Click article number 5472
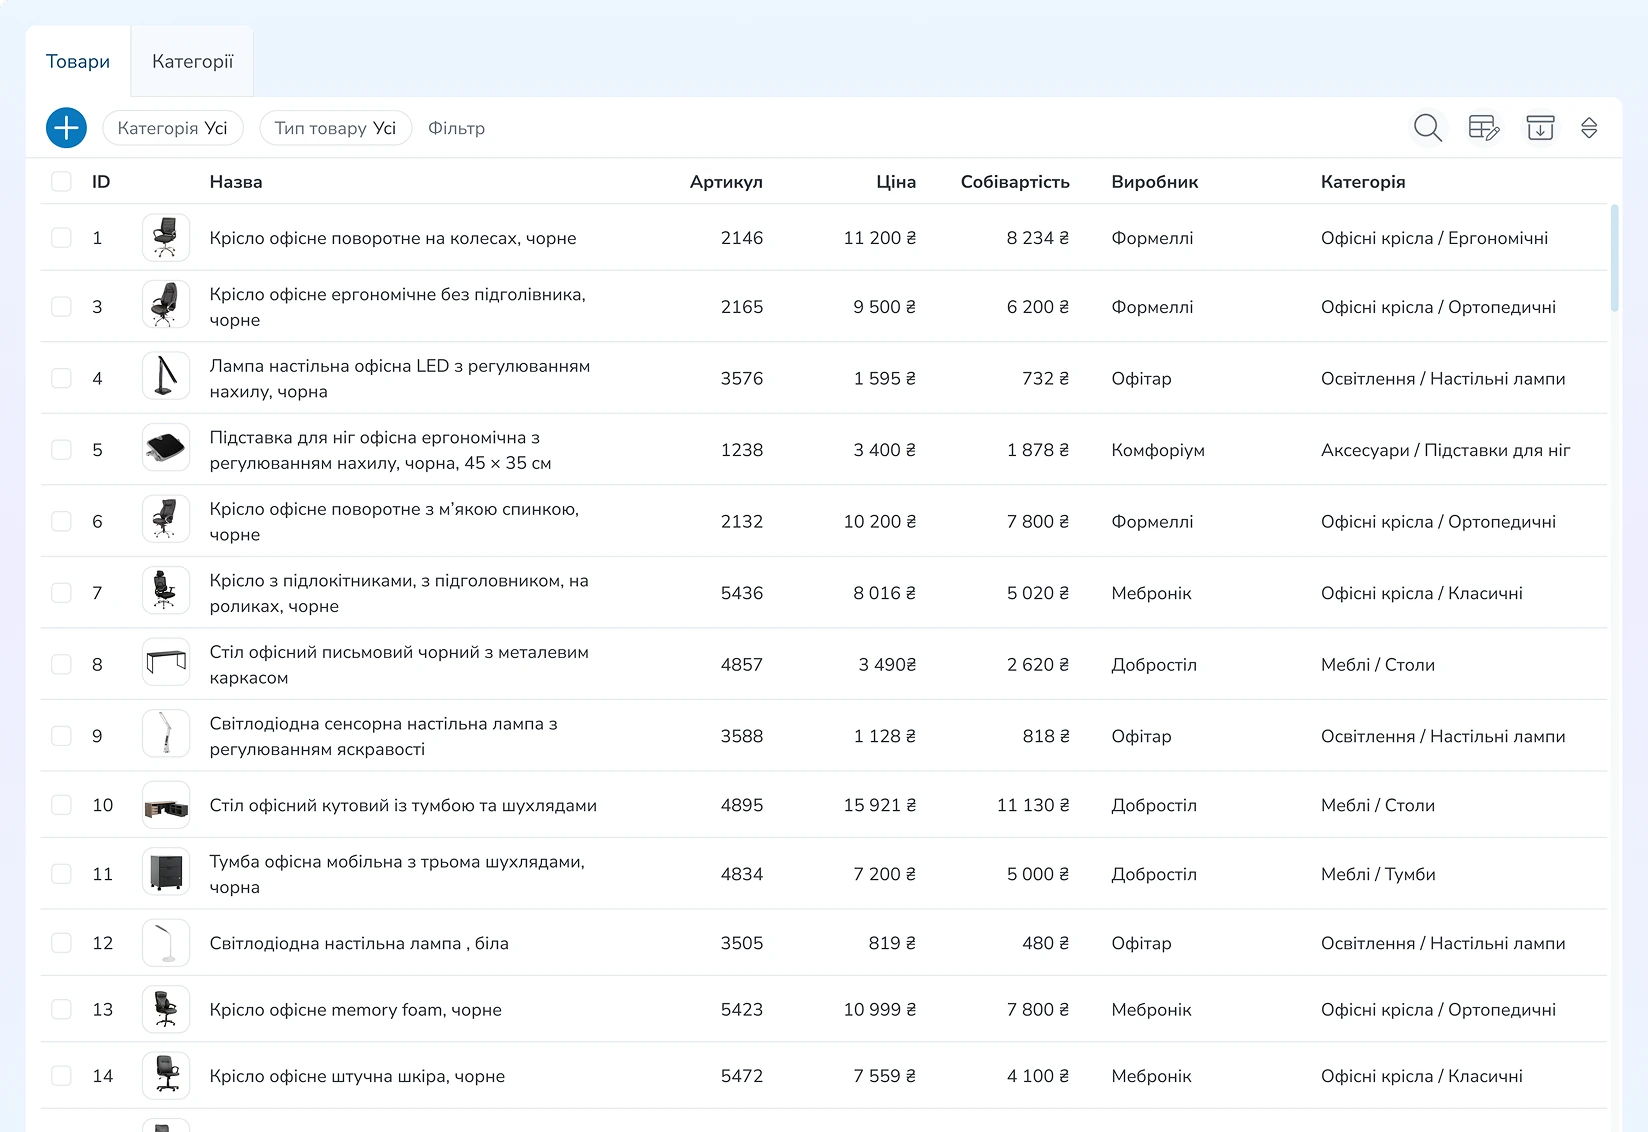Viewport: 1648px width, 1132px height. click(742, 1076)
